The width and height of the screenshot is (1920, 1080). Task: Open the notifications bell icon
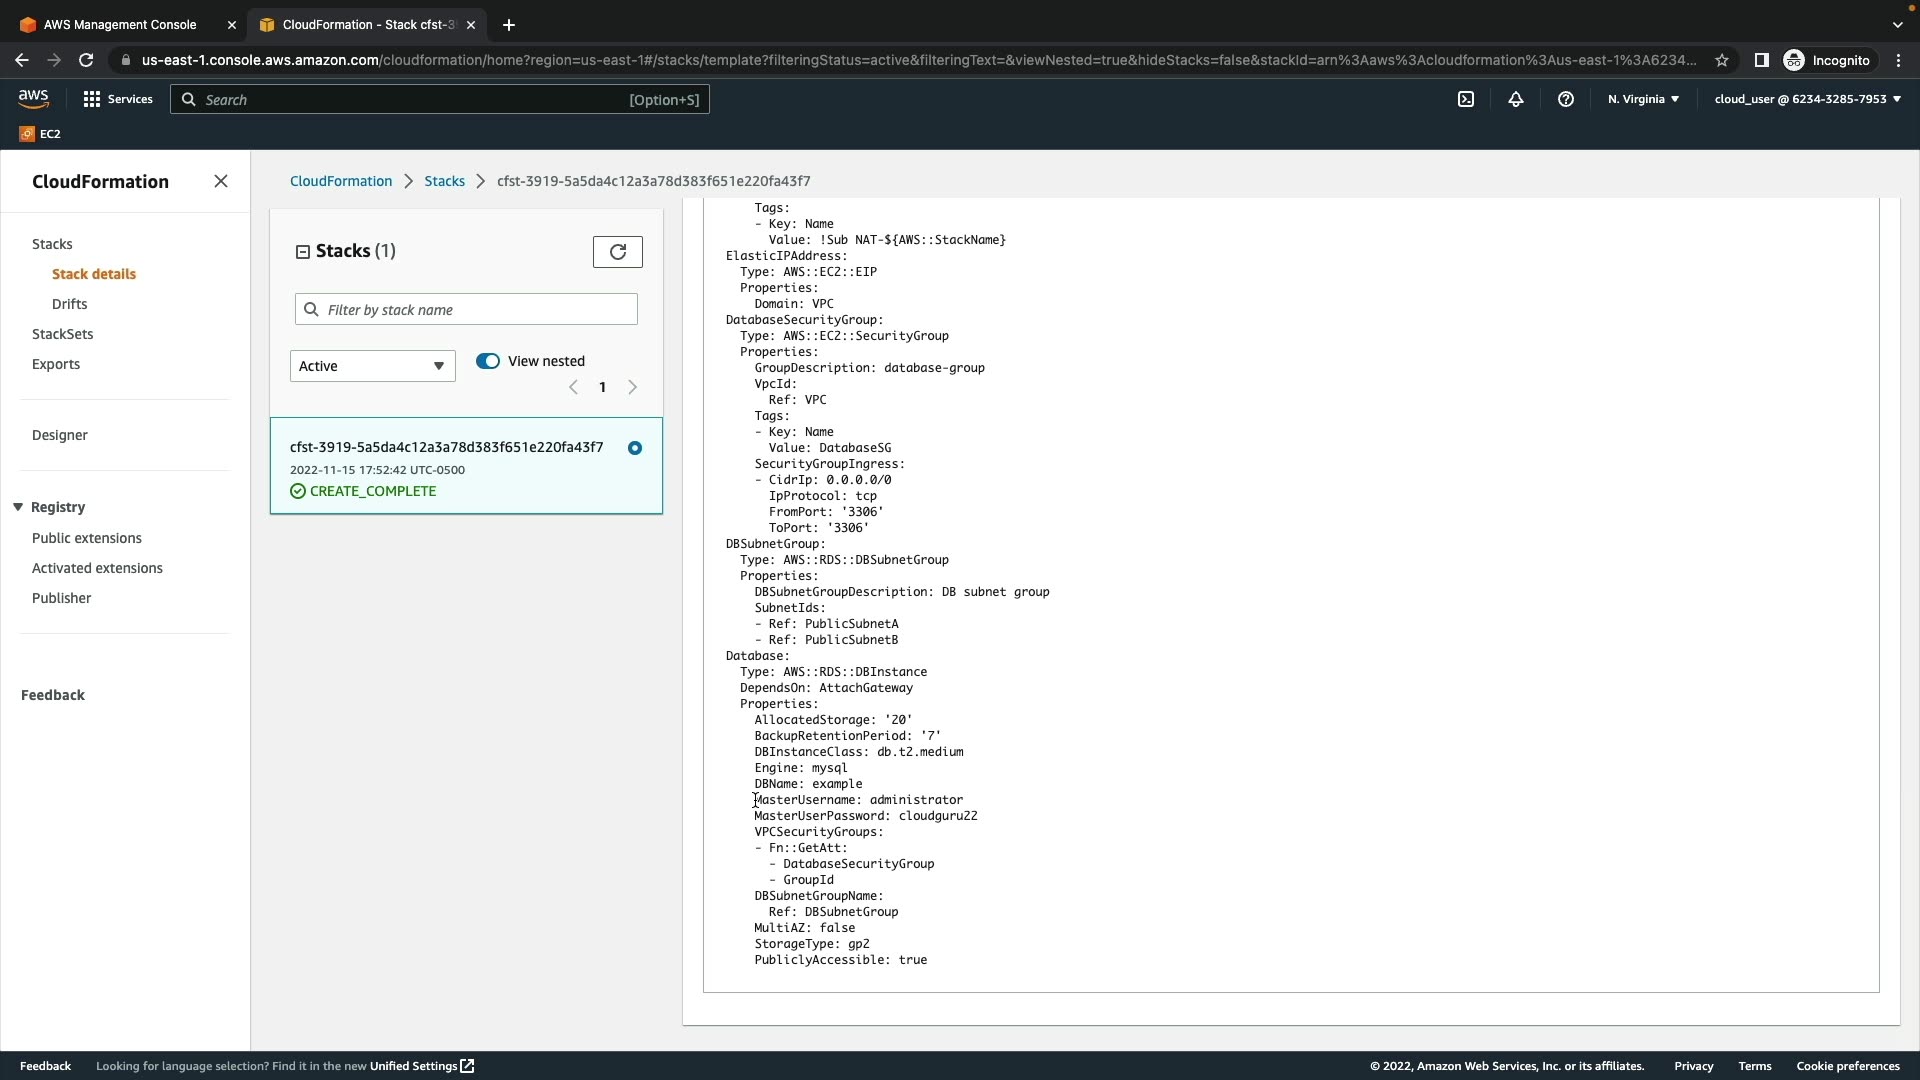(1516, 99)
